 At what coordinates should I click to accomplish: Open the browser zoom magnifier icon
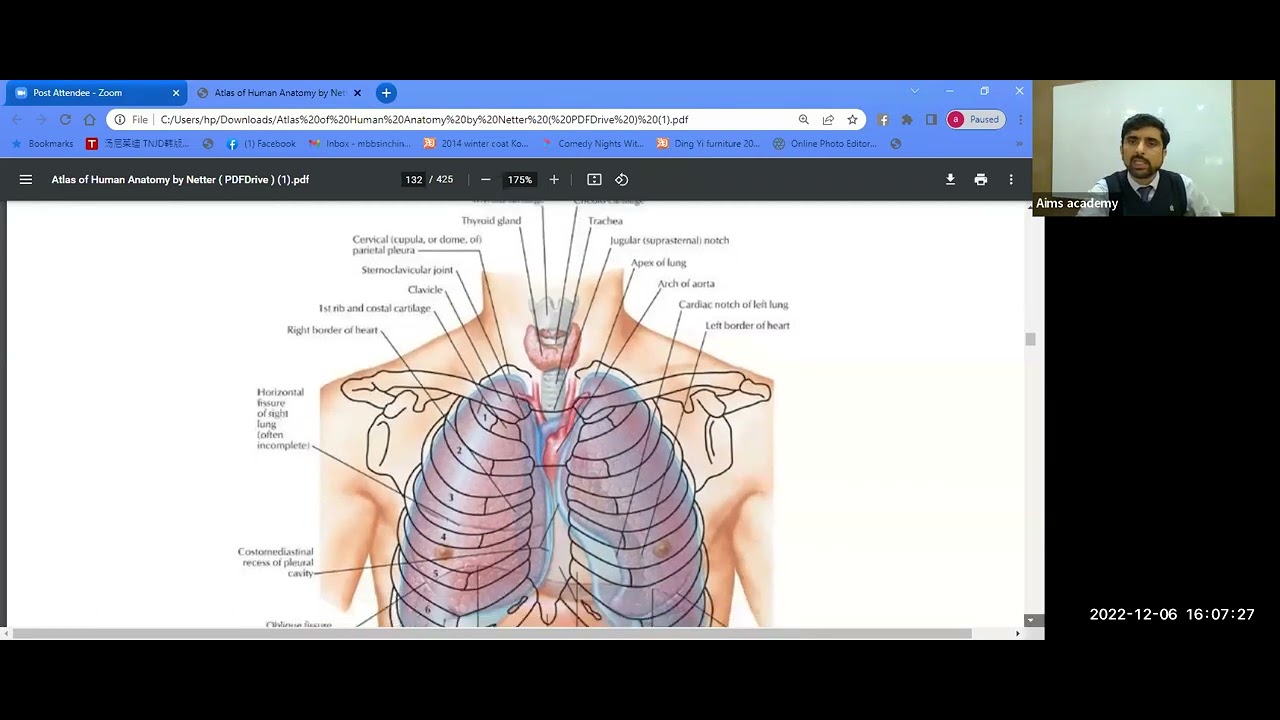(x=803, y=120)
